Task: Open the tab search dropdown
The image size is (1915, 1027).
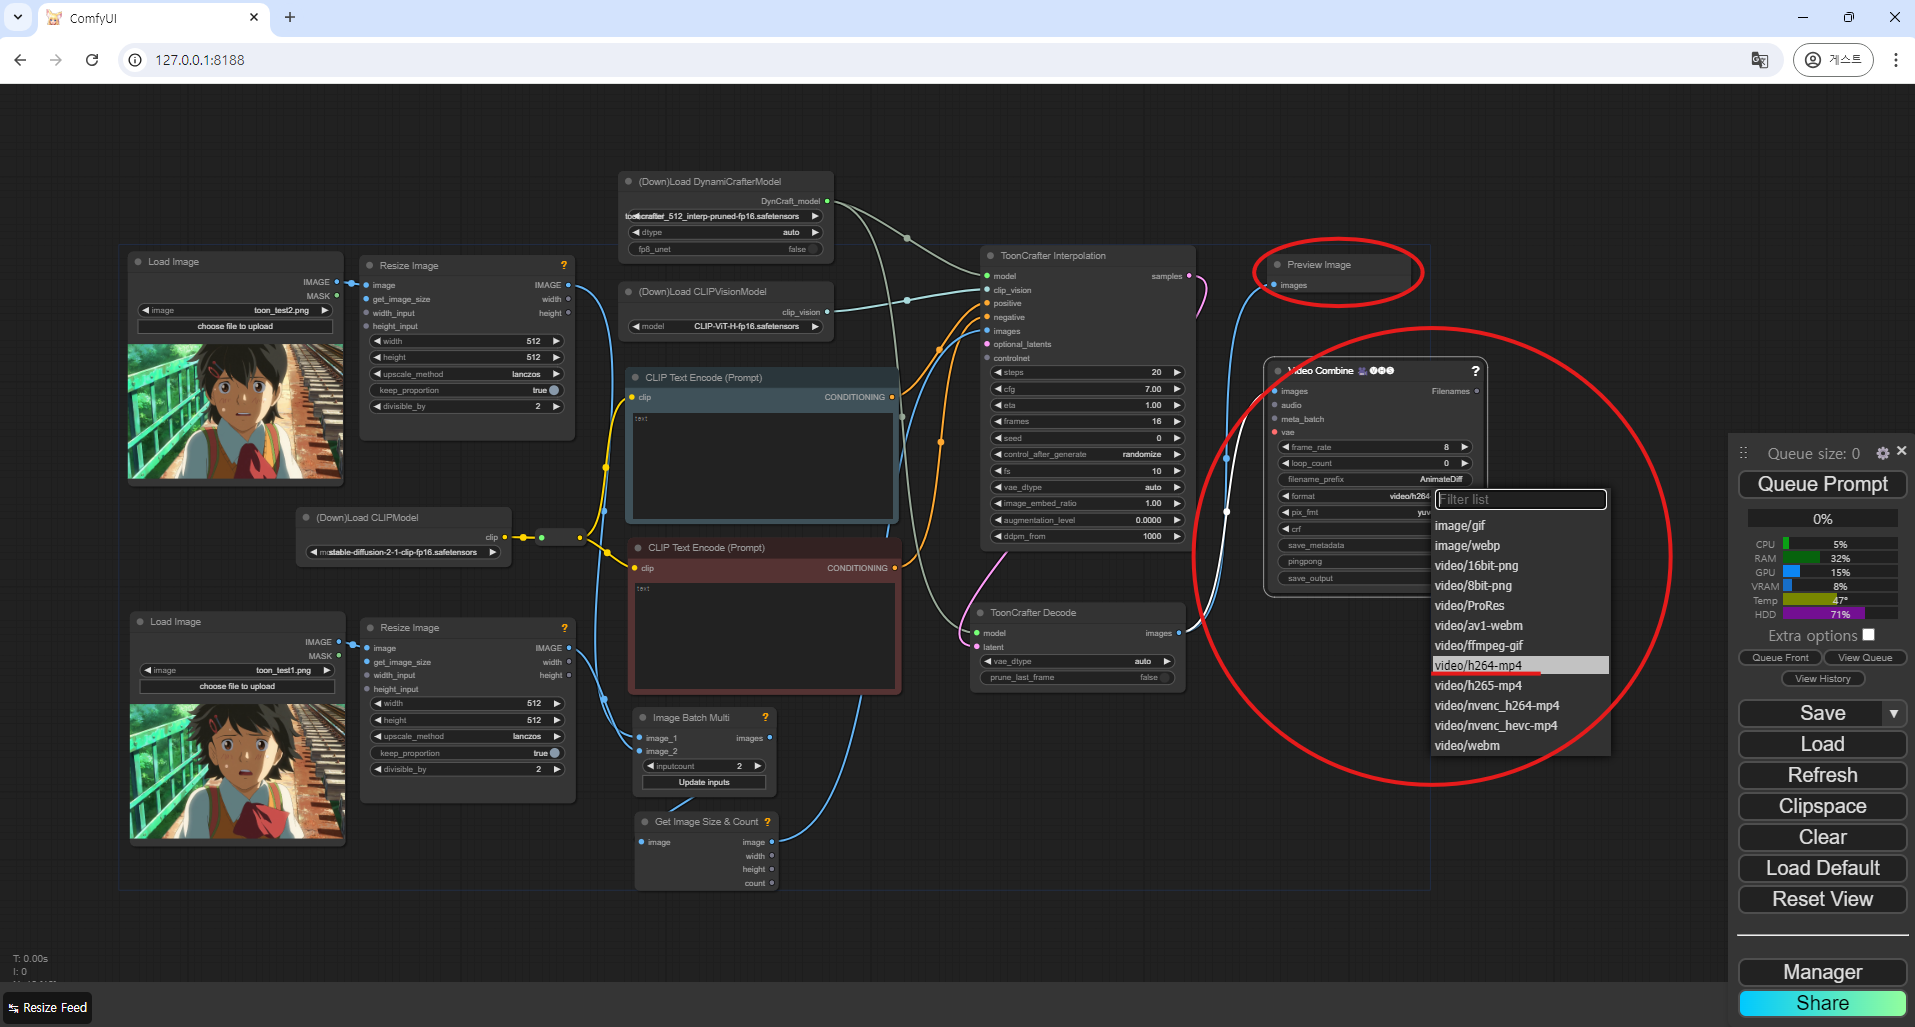Action: 18,17
